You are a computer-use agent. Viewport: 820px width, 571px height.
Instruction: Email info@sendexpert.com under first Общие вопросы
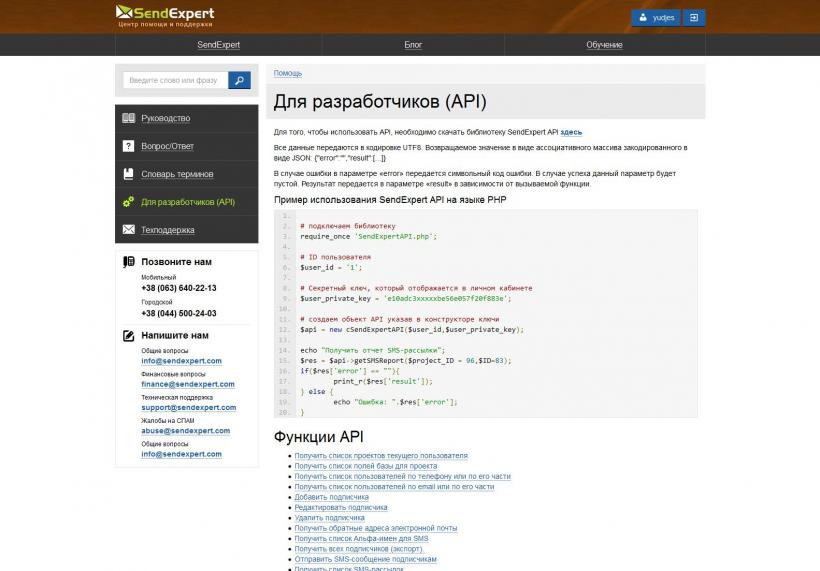tap(181, 361)
